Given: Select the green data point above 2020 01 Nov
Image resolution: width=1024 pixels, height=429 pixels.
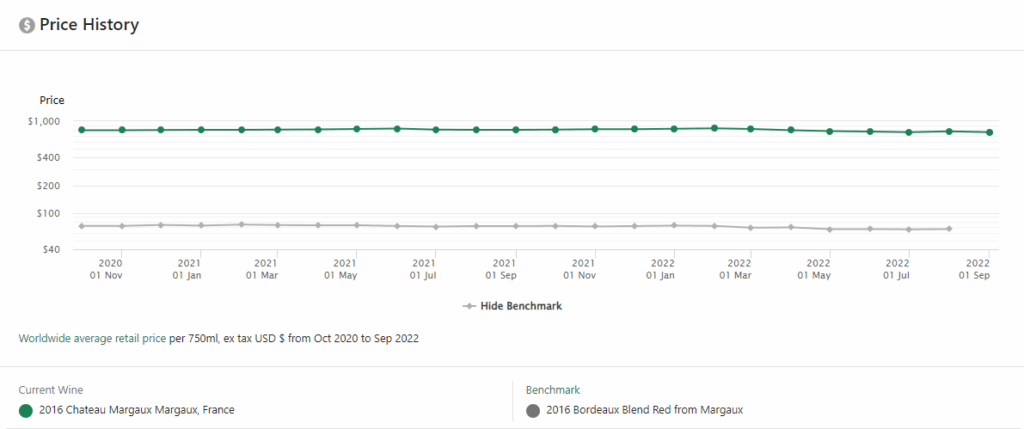Looking at the screenshot, I should [x=122, y=130].
